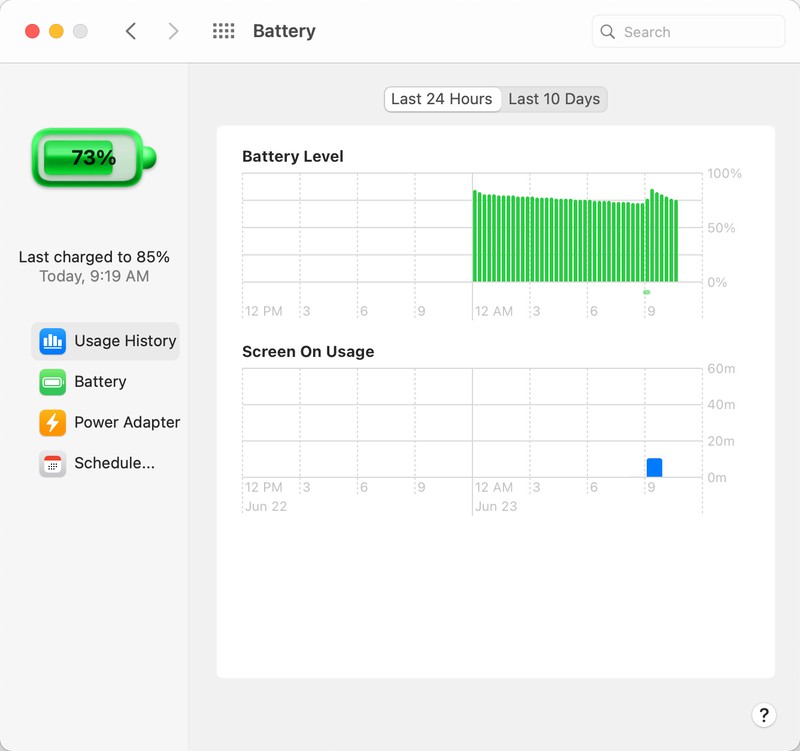Open the Power Adapter section
The image size is (800, 751).
tap(126, 422)
